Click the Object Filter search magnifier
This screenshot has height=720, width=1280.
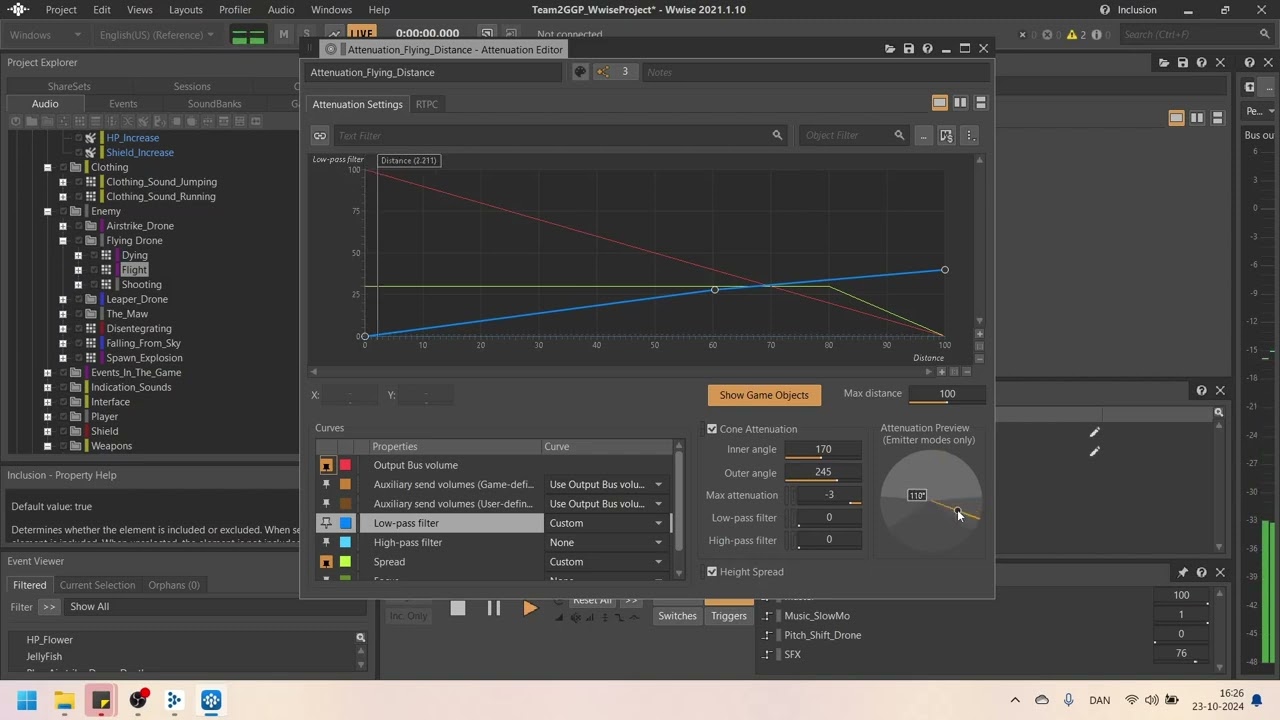coord(899,135)
